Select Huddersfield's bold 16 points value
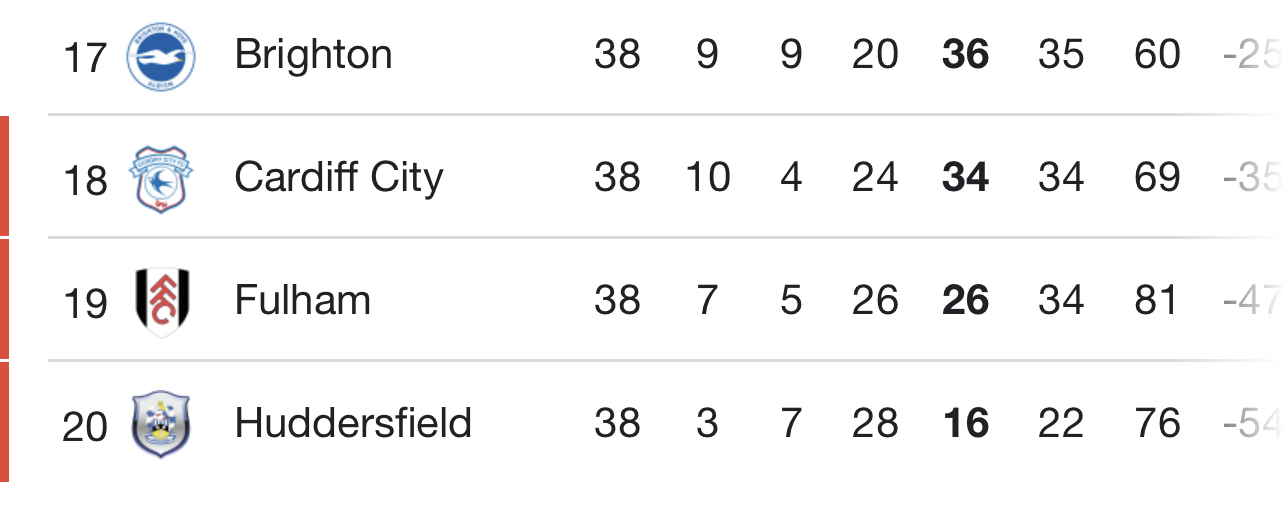 965,423
